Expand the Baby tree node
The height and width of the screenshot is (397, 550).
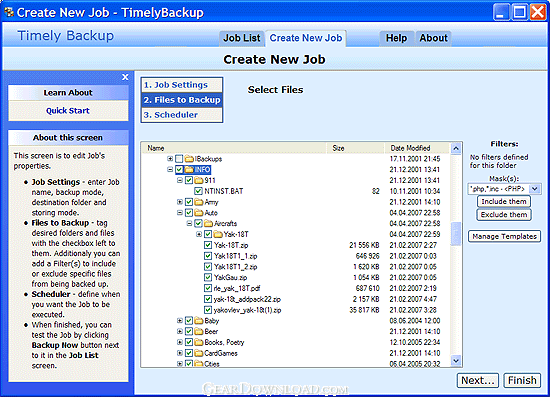click(180, 321)
